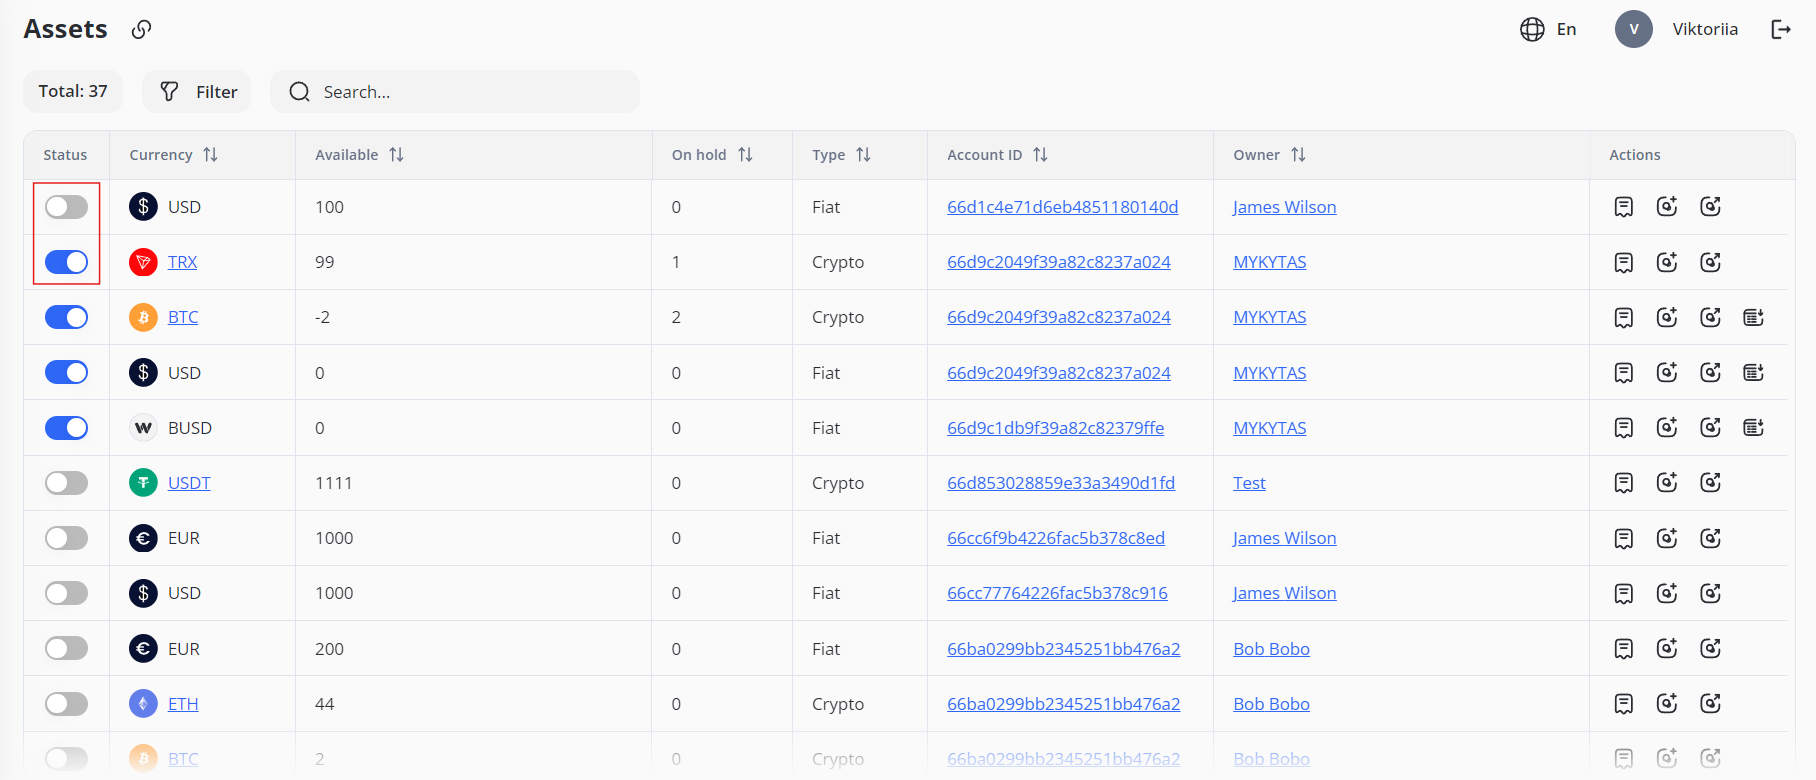Sort the table by Owner column

1298,155
